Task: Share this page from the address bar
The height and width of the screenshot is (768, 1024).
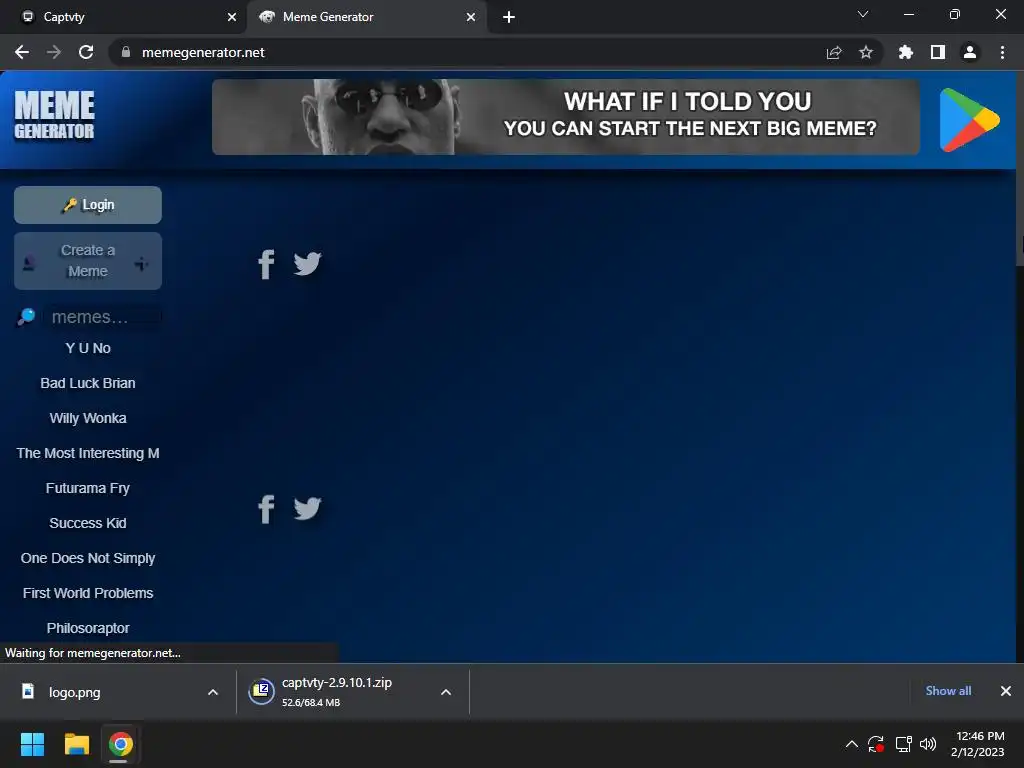Action: 834,52
